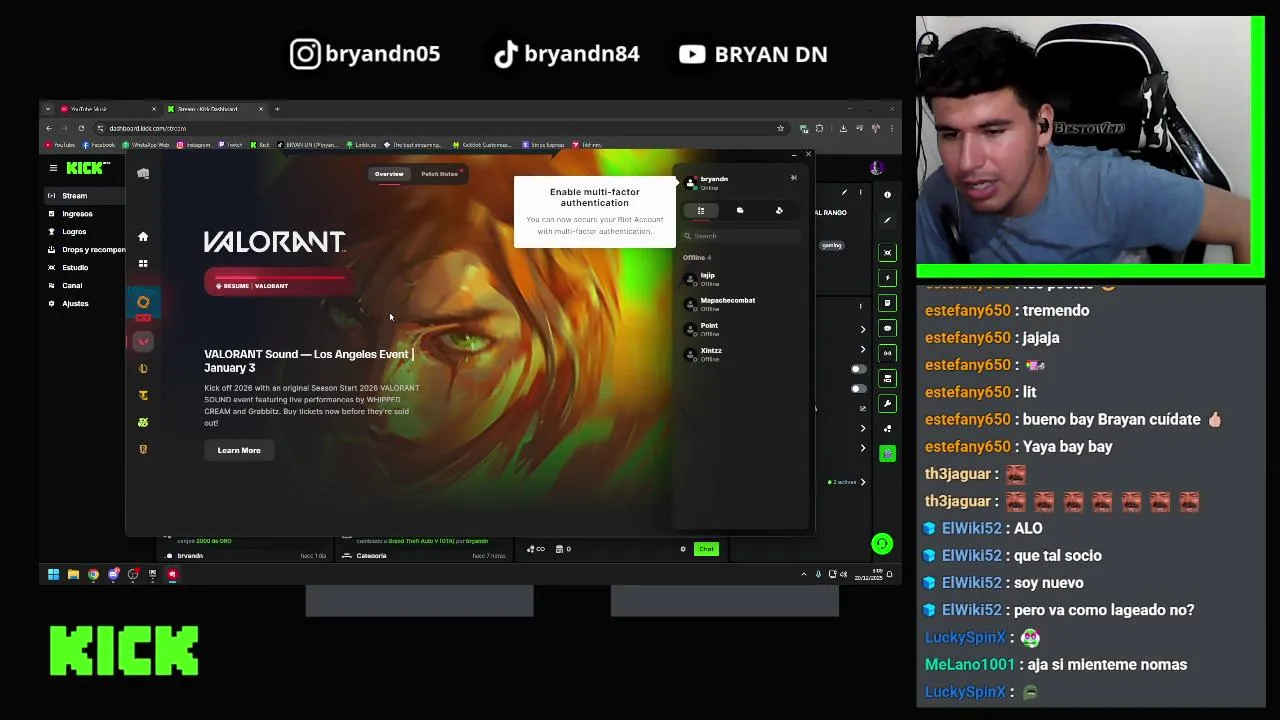Open File Explorer from the taskbar
Image resolution: width=1280 pixels, height=720 pixels.
click(x=73, y=575)
